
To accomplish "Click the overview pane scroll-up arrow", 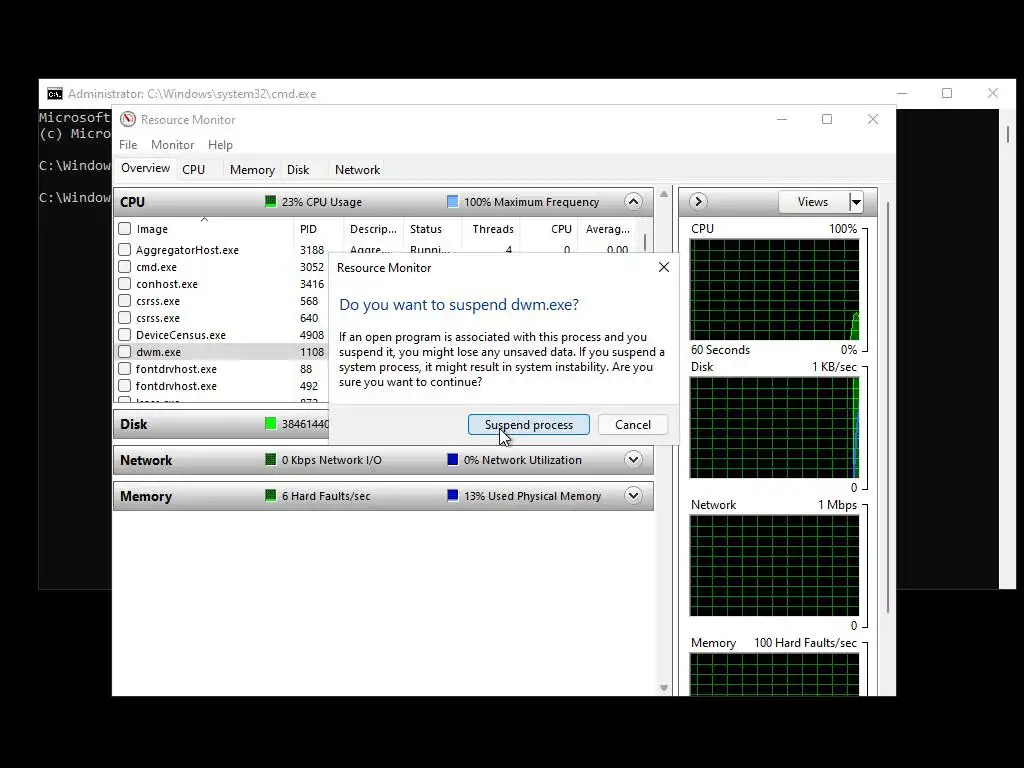I will click(x=664, y=194).
